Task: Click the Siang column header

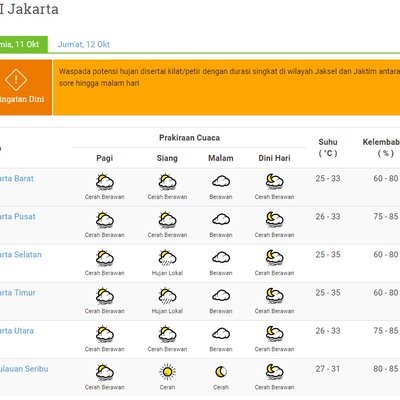Action: pyautogui.click(x=167, y=158)
